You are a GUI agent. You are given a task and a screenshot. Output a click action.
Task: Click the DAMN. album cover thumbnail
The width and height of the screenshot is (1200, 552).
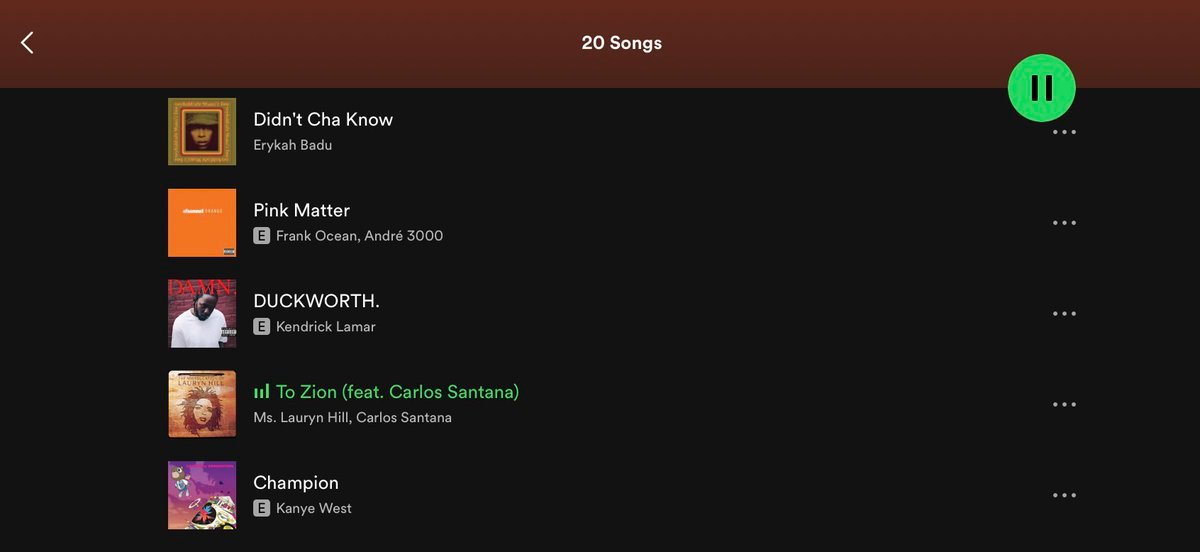pyautogui.click(x=202, y=314)
